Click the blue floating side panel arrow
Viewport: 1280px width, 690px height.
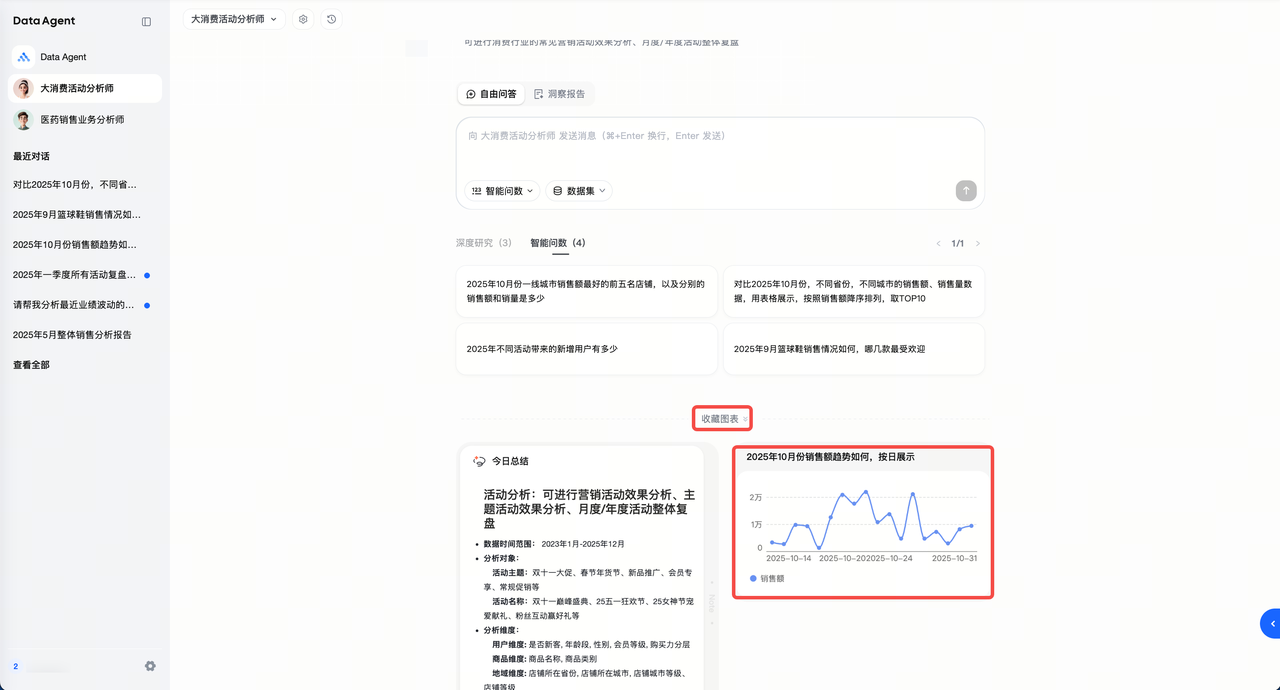(1271, 623)
